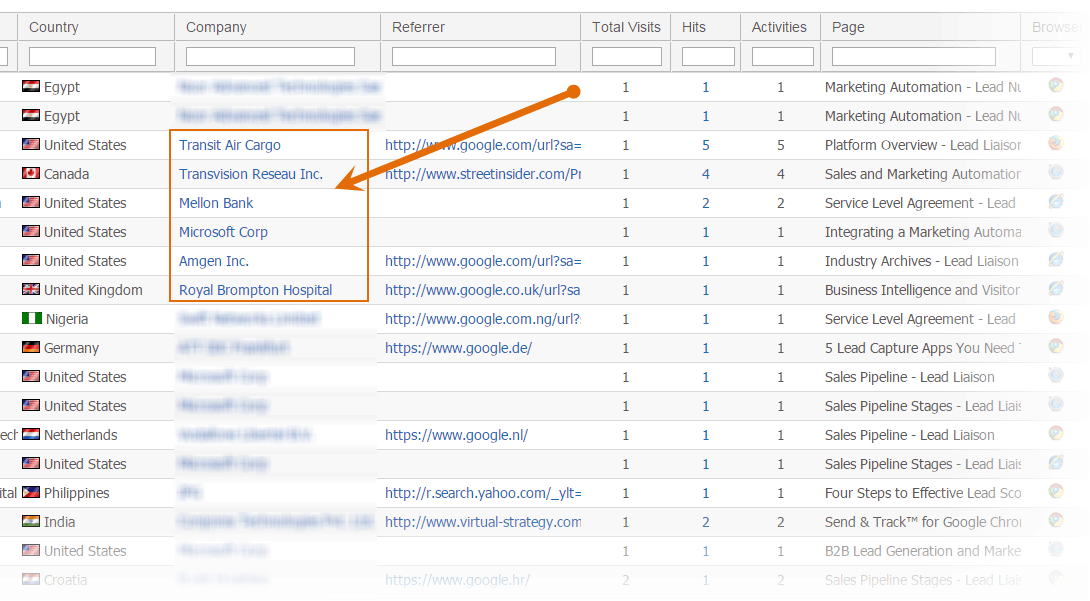Image resolution: width=1090 pixels, height=601 pixels.
Task: Open the google.co.uk referrer link
Action: point(482,290)
